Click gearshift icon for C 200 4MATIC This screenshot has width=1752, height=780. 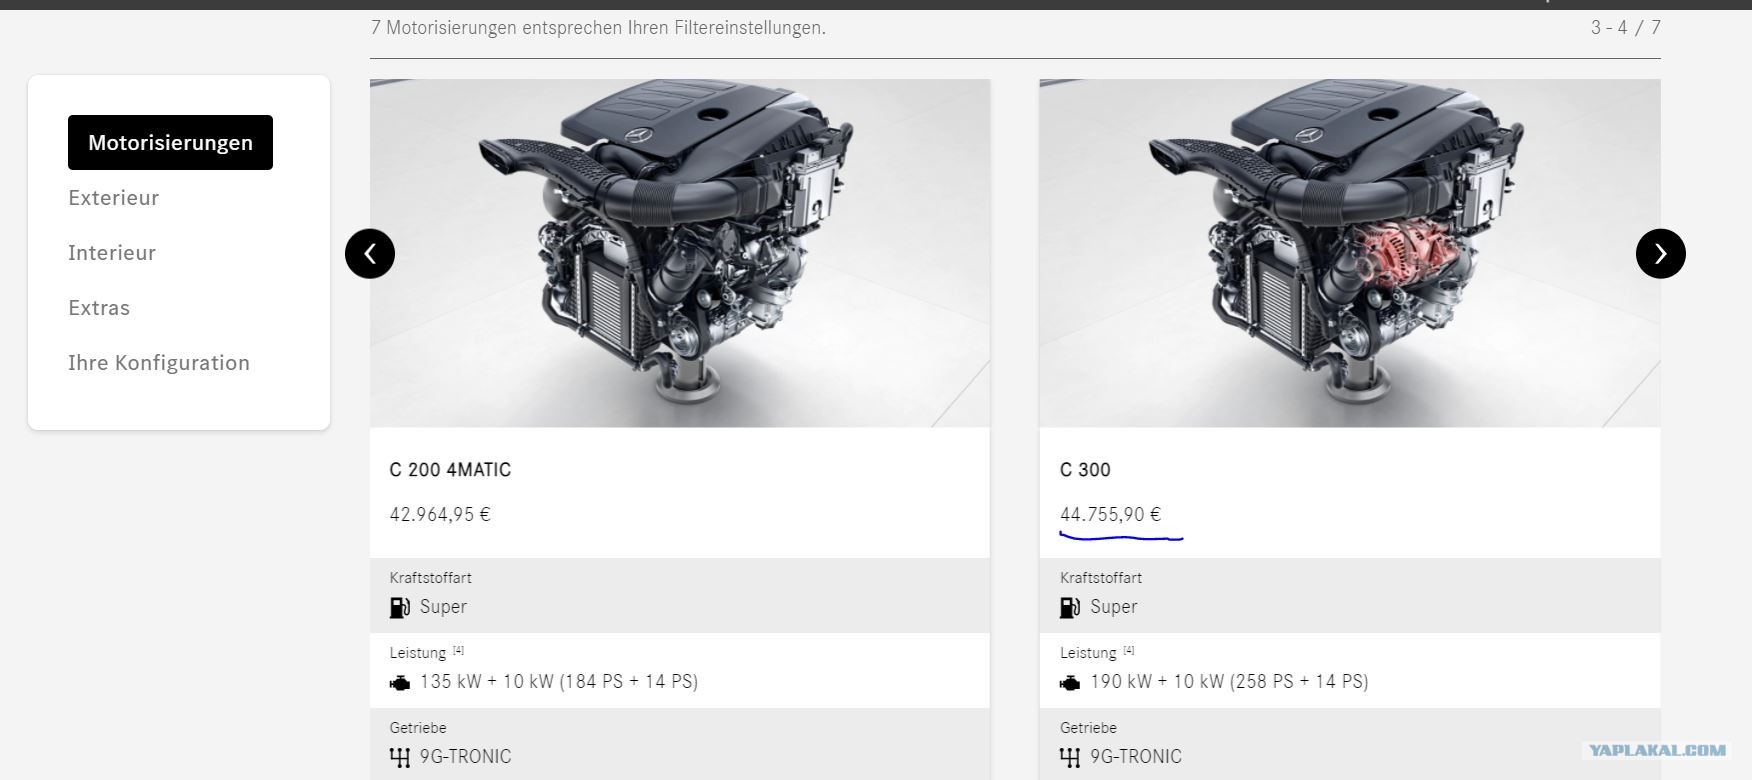(400, 757)
